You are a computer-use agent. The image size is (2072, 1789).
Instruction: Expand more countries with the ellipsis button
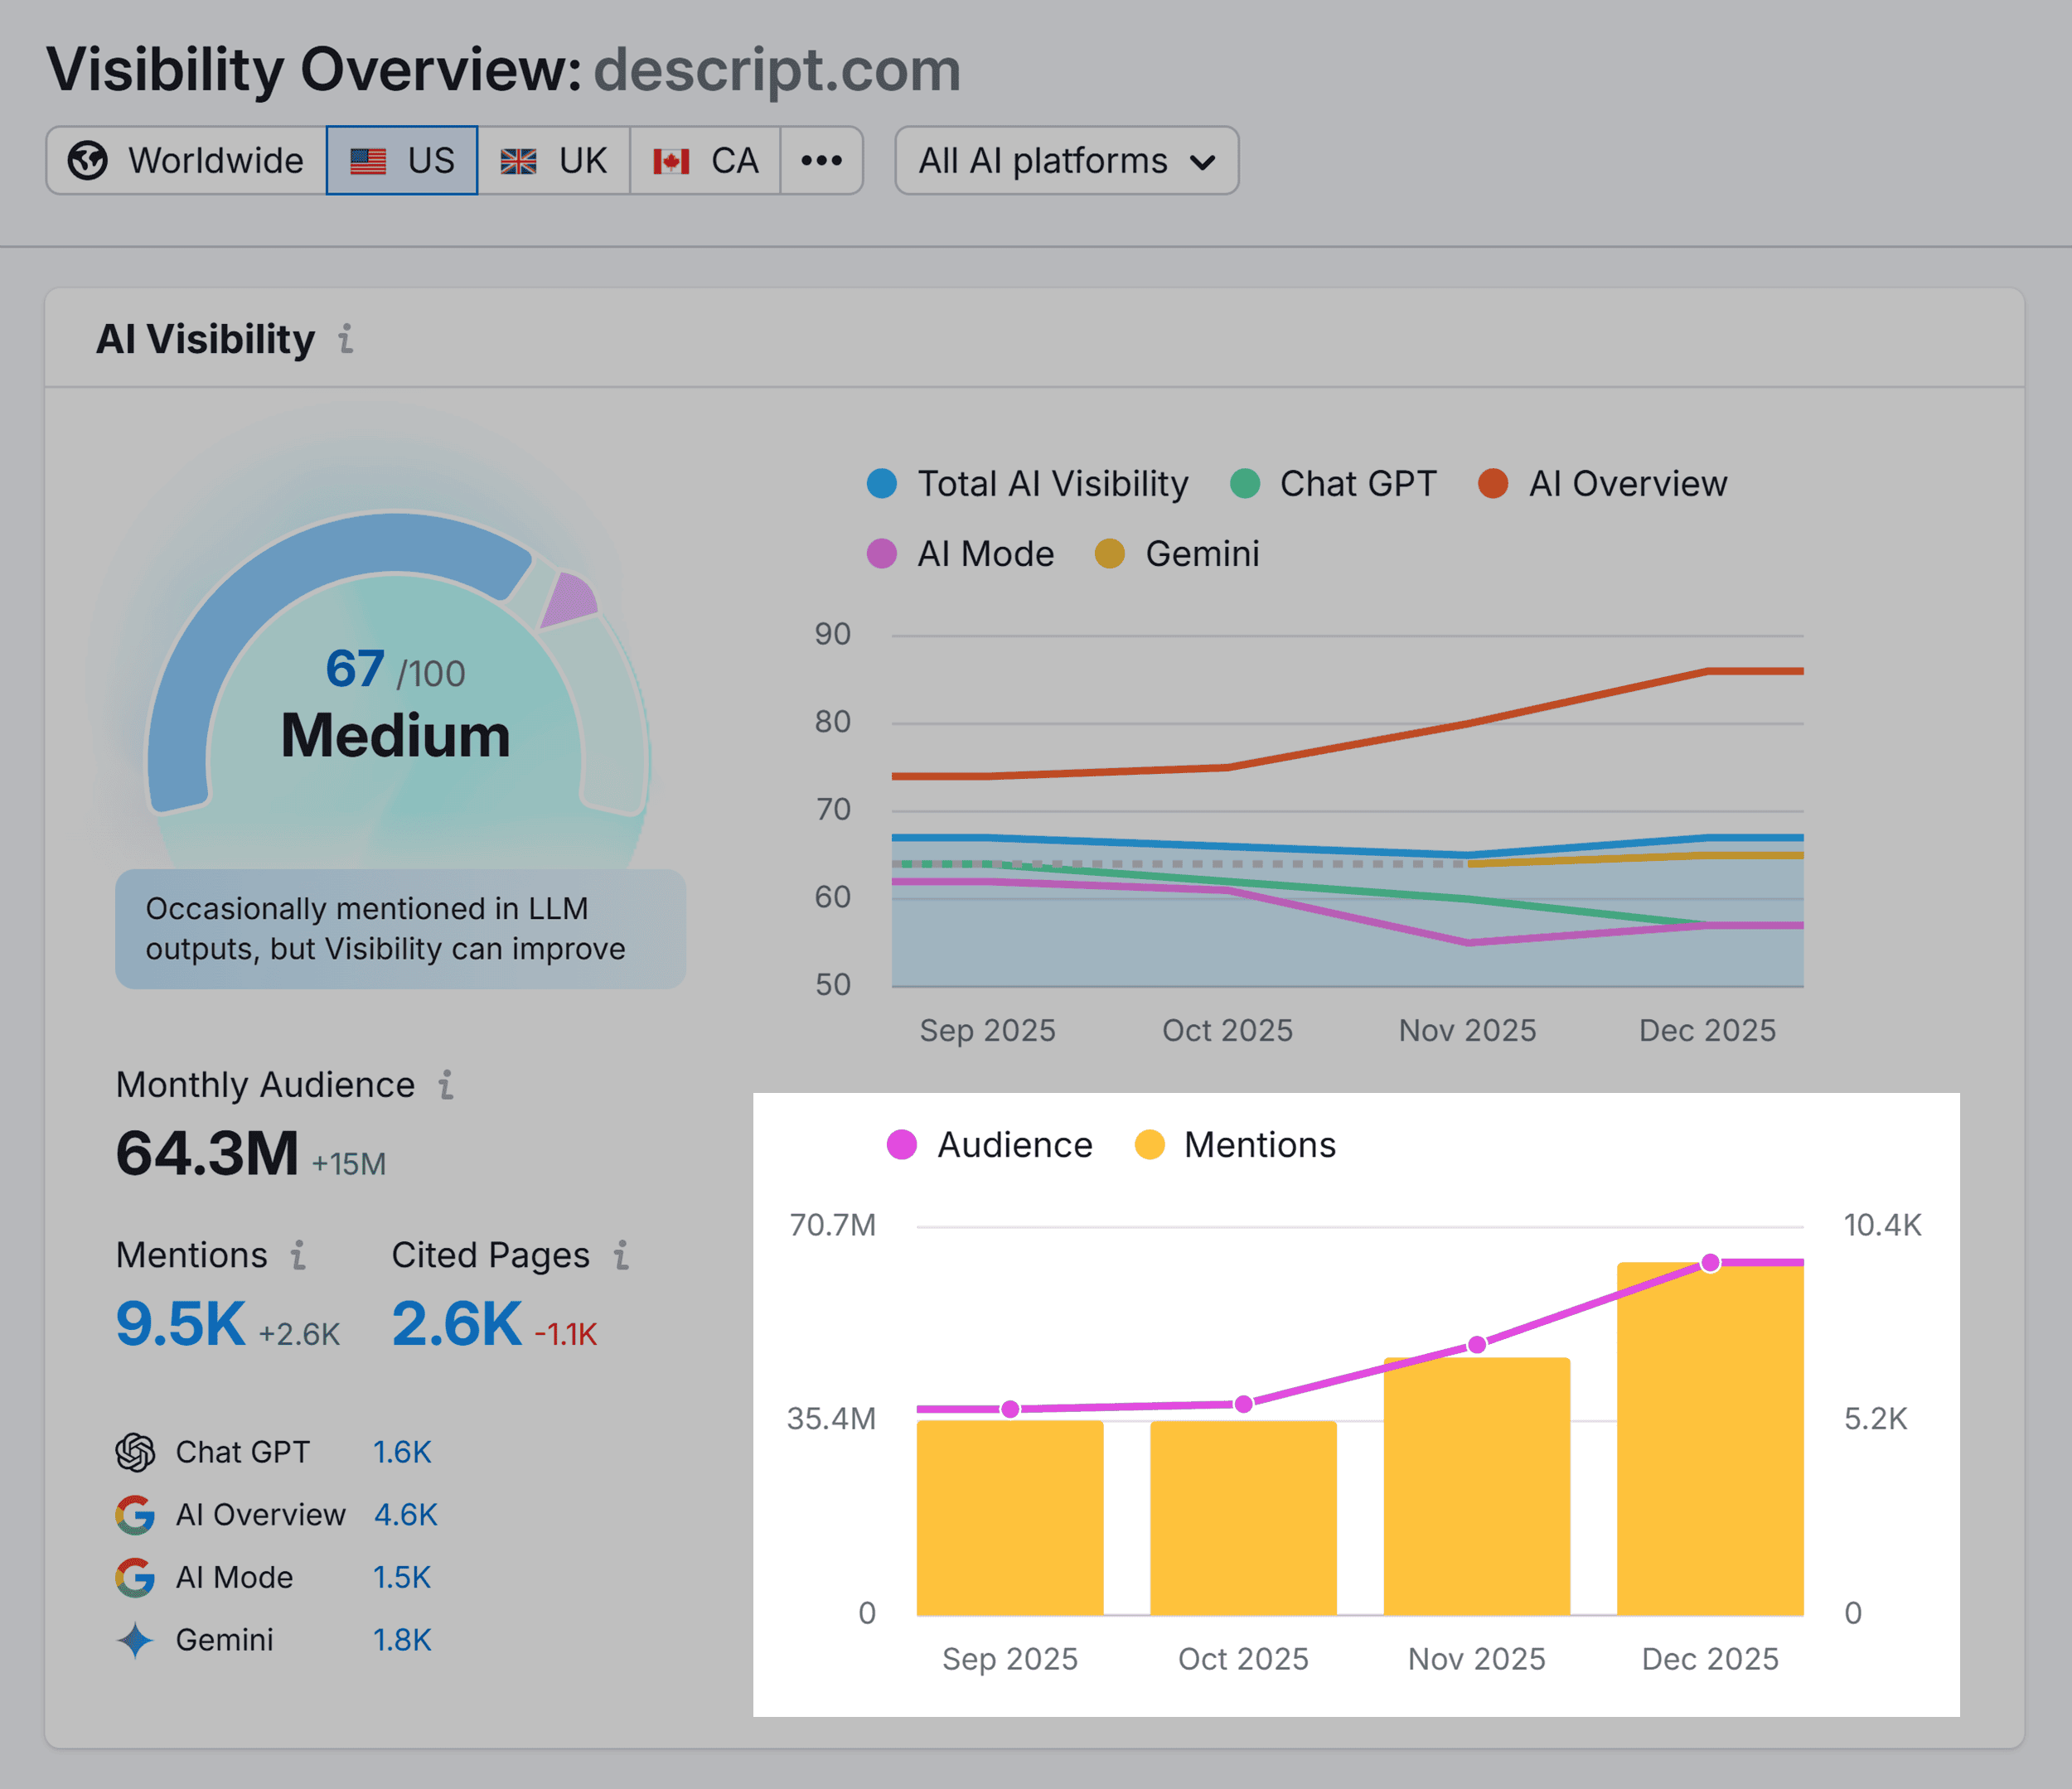tap(820, 160)
